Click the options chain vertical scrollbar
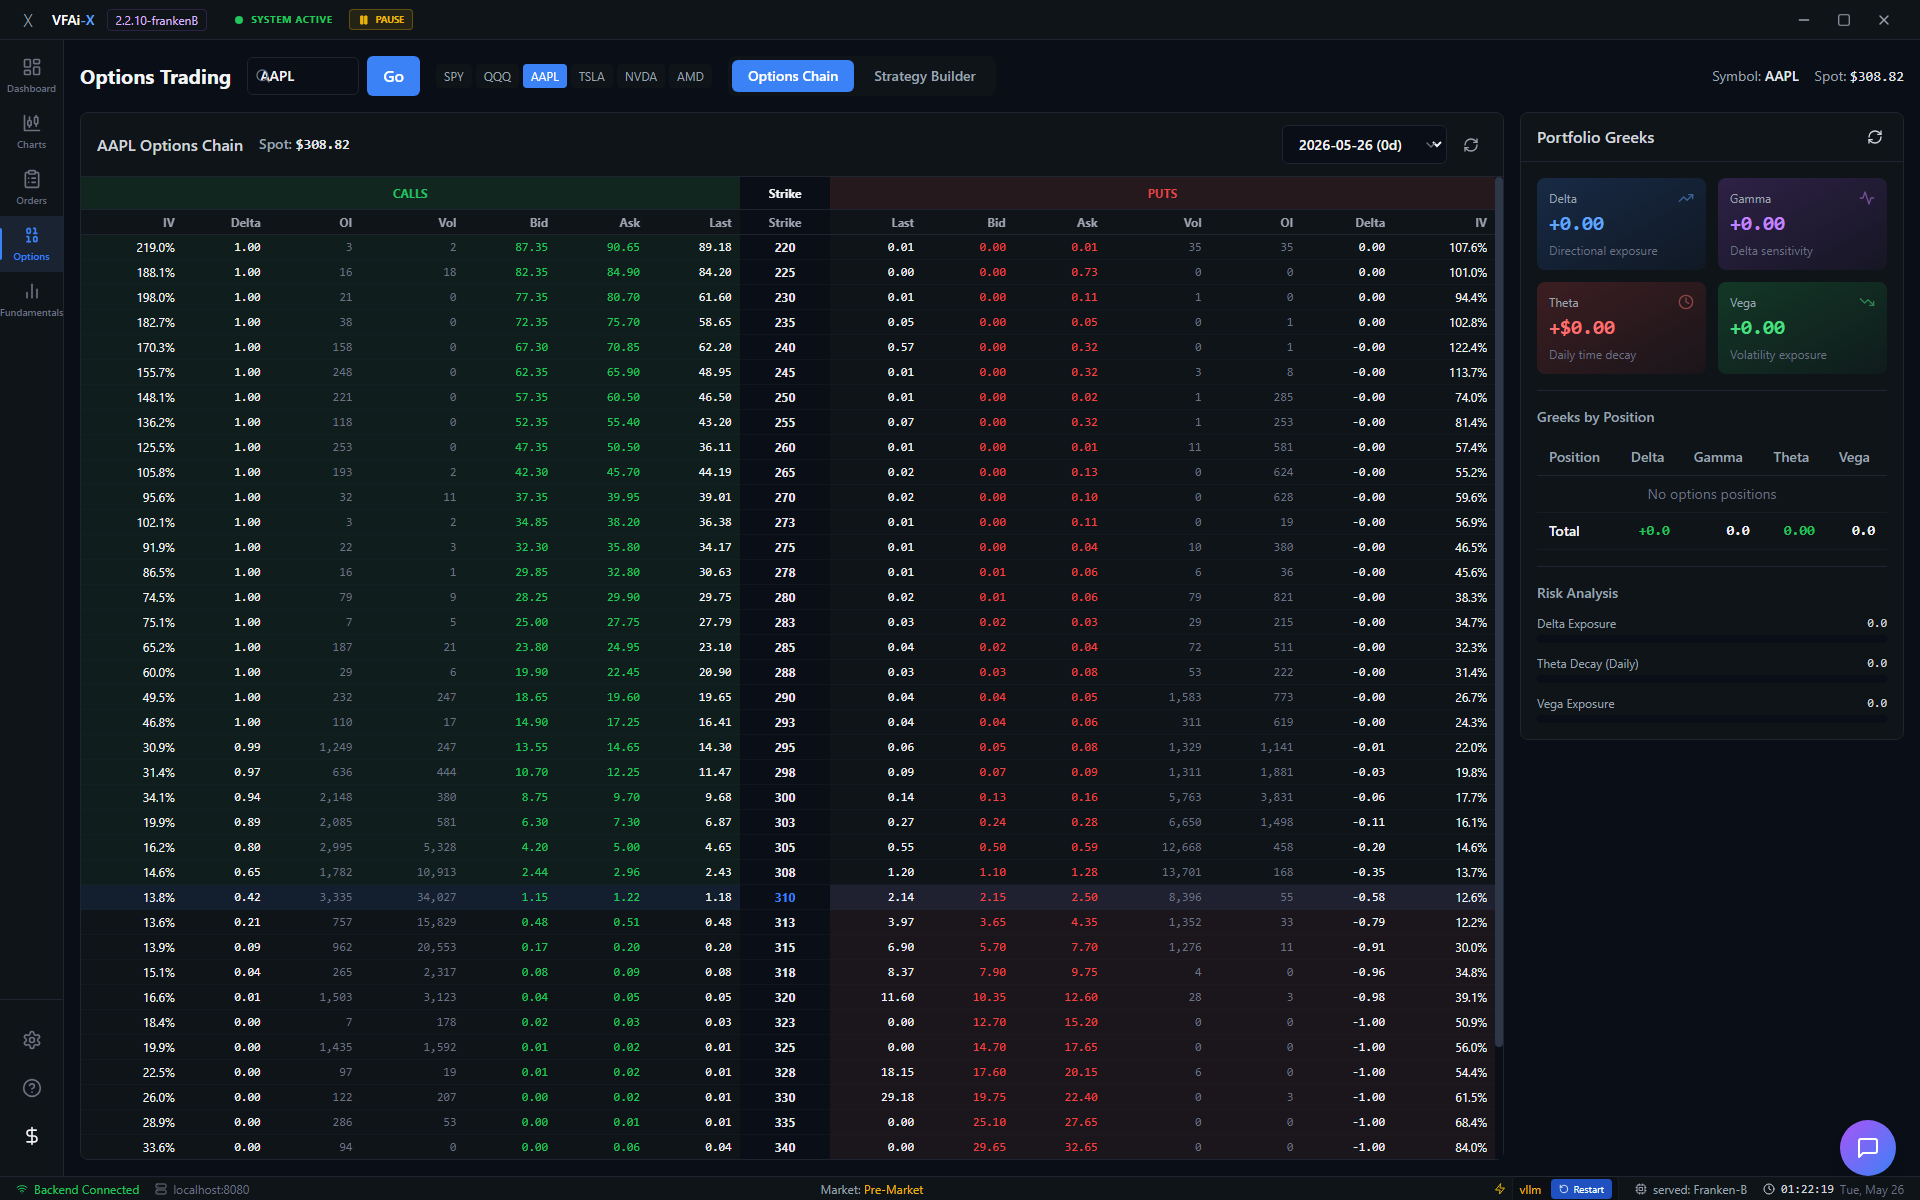This screenshot has width=1920, height=1200. tap(1498, 612)
